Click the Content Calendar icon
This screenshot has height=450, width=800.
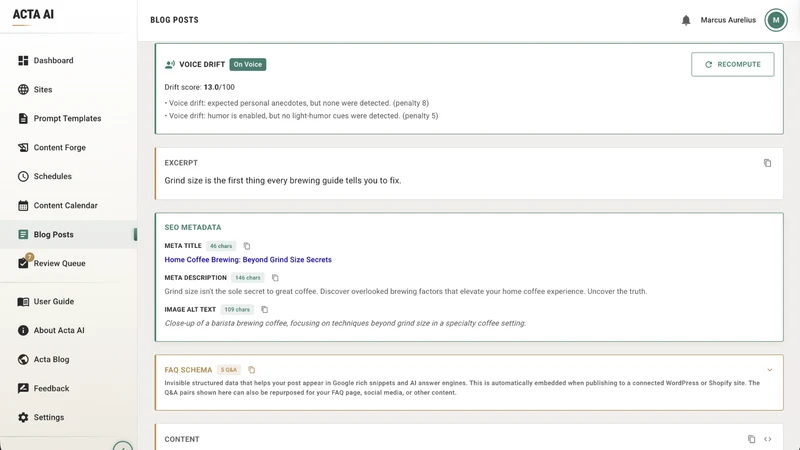point(23,205)
